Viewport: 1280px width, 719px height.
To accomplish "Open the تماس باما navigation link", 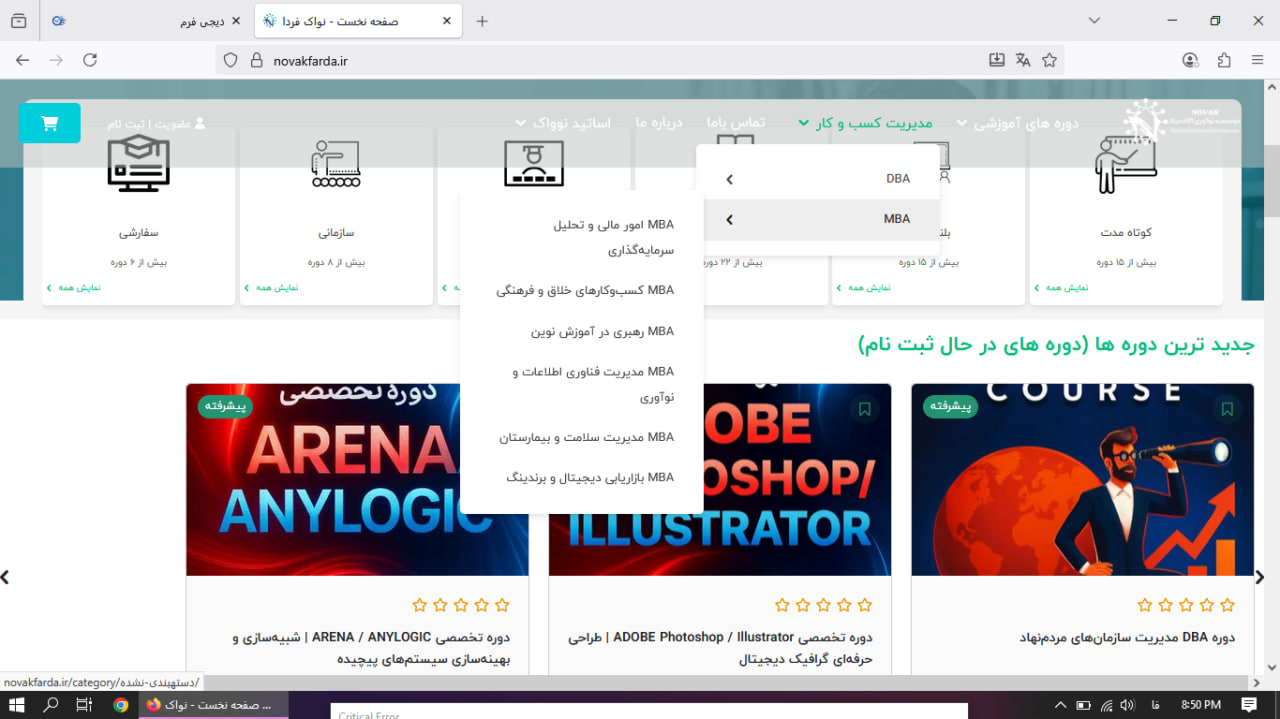I will (x=735, y=122).
